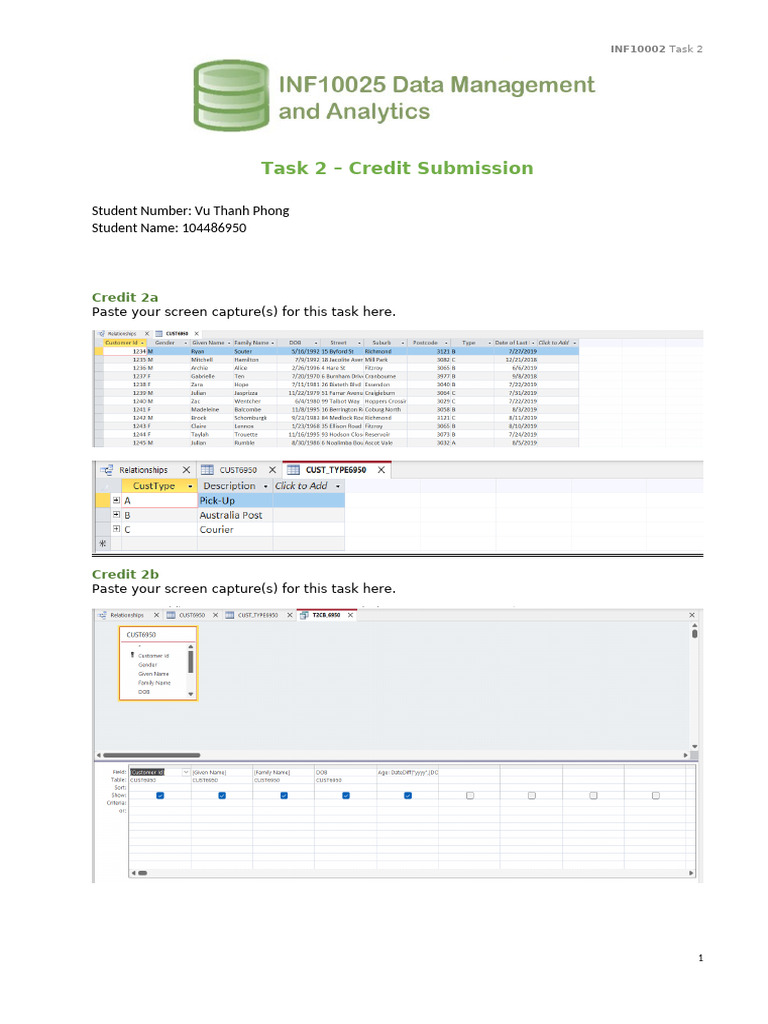Uncheck the Show box under Family Name
Image resolution: width=768 pixels, height=1024 pixels.
[x=284, y=795]
